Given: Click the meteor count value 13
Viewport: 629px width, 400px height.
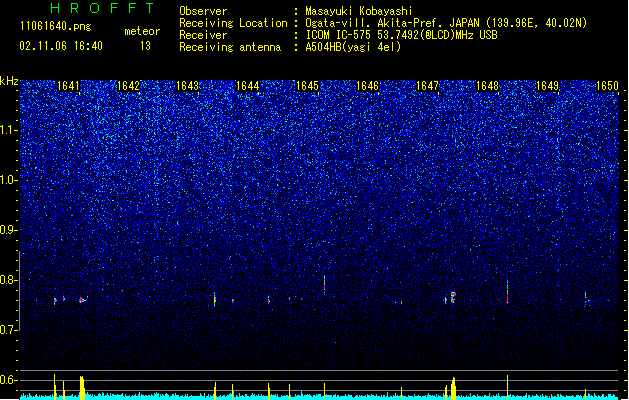Looking at the screenshot, I should tap(145, 46).
